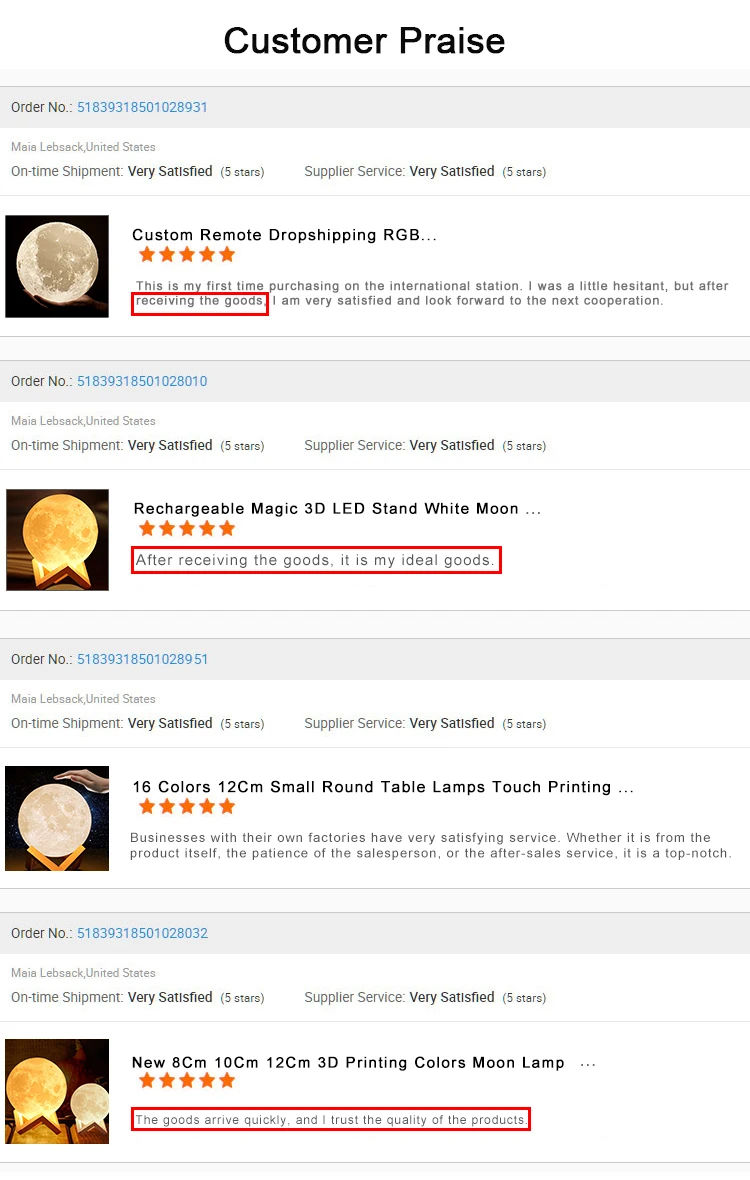Click highlighted review 'After receiving the goods'
Screen dimensions: 750x1180
(316, 561)
